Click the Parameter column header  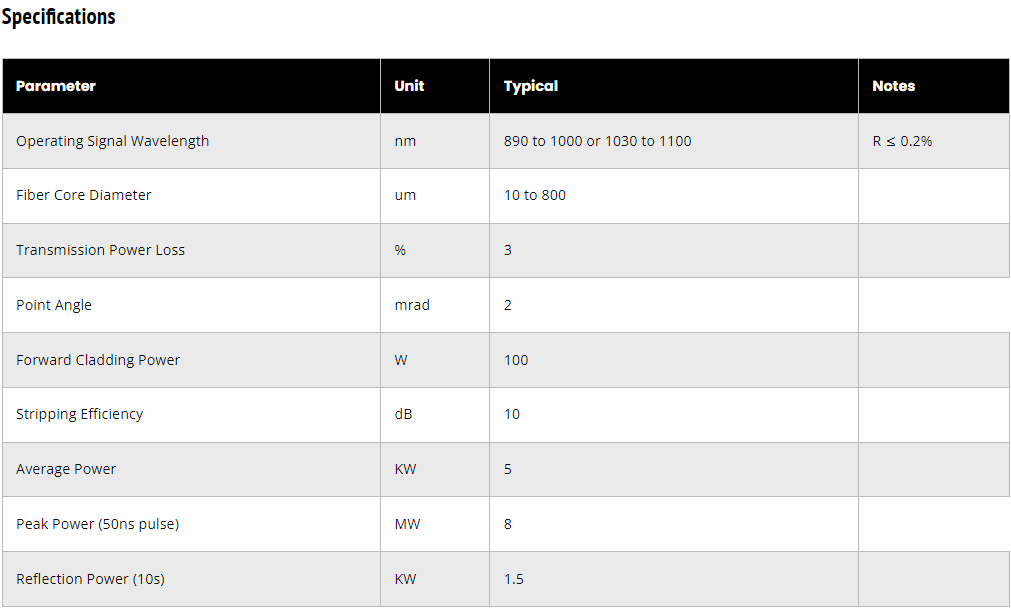(56, 86)
